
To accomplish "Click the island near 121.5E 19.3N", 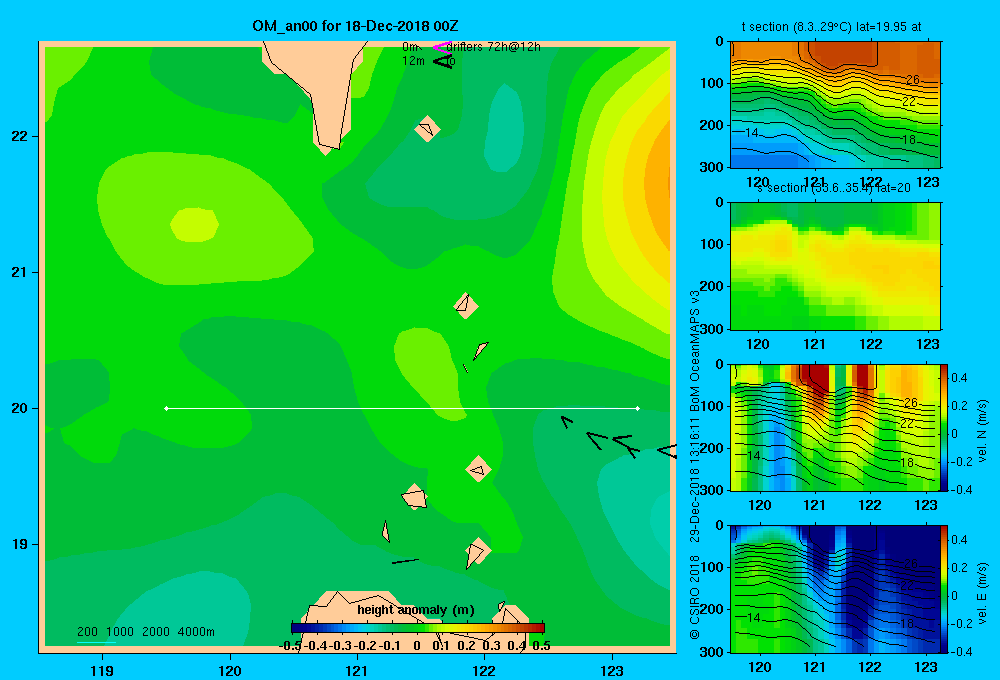I will pyautogui.click(x=415, y=496).
